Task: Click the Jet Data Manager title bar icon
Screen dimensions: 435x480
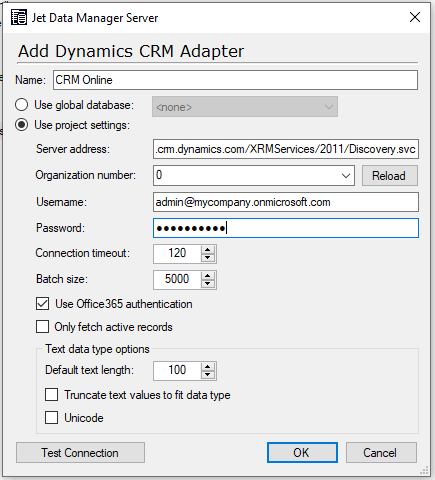Action: 19,17
